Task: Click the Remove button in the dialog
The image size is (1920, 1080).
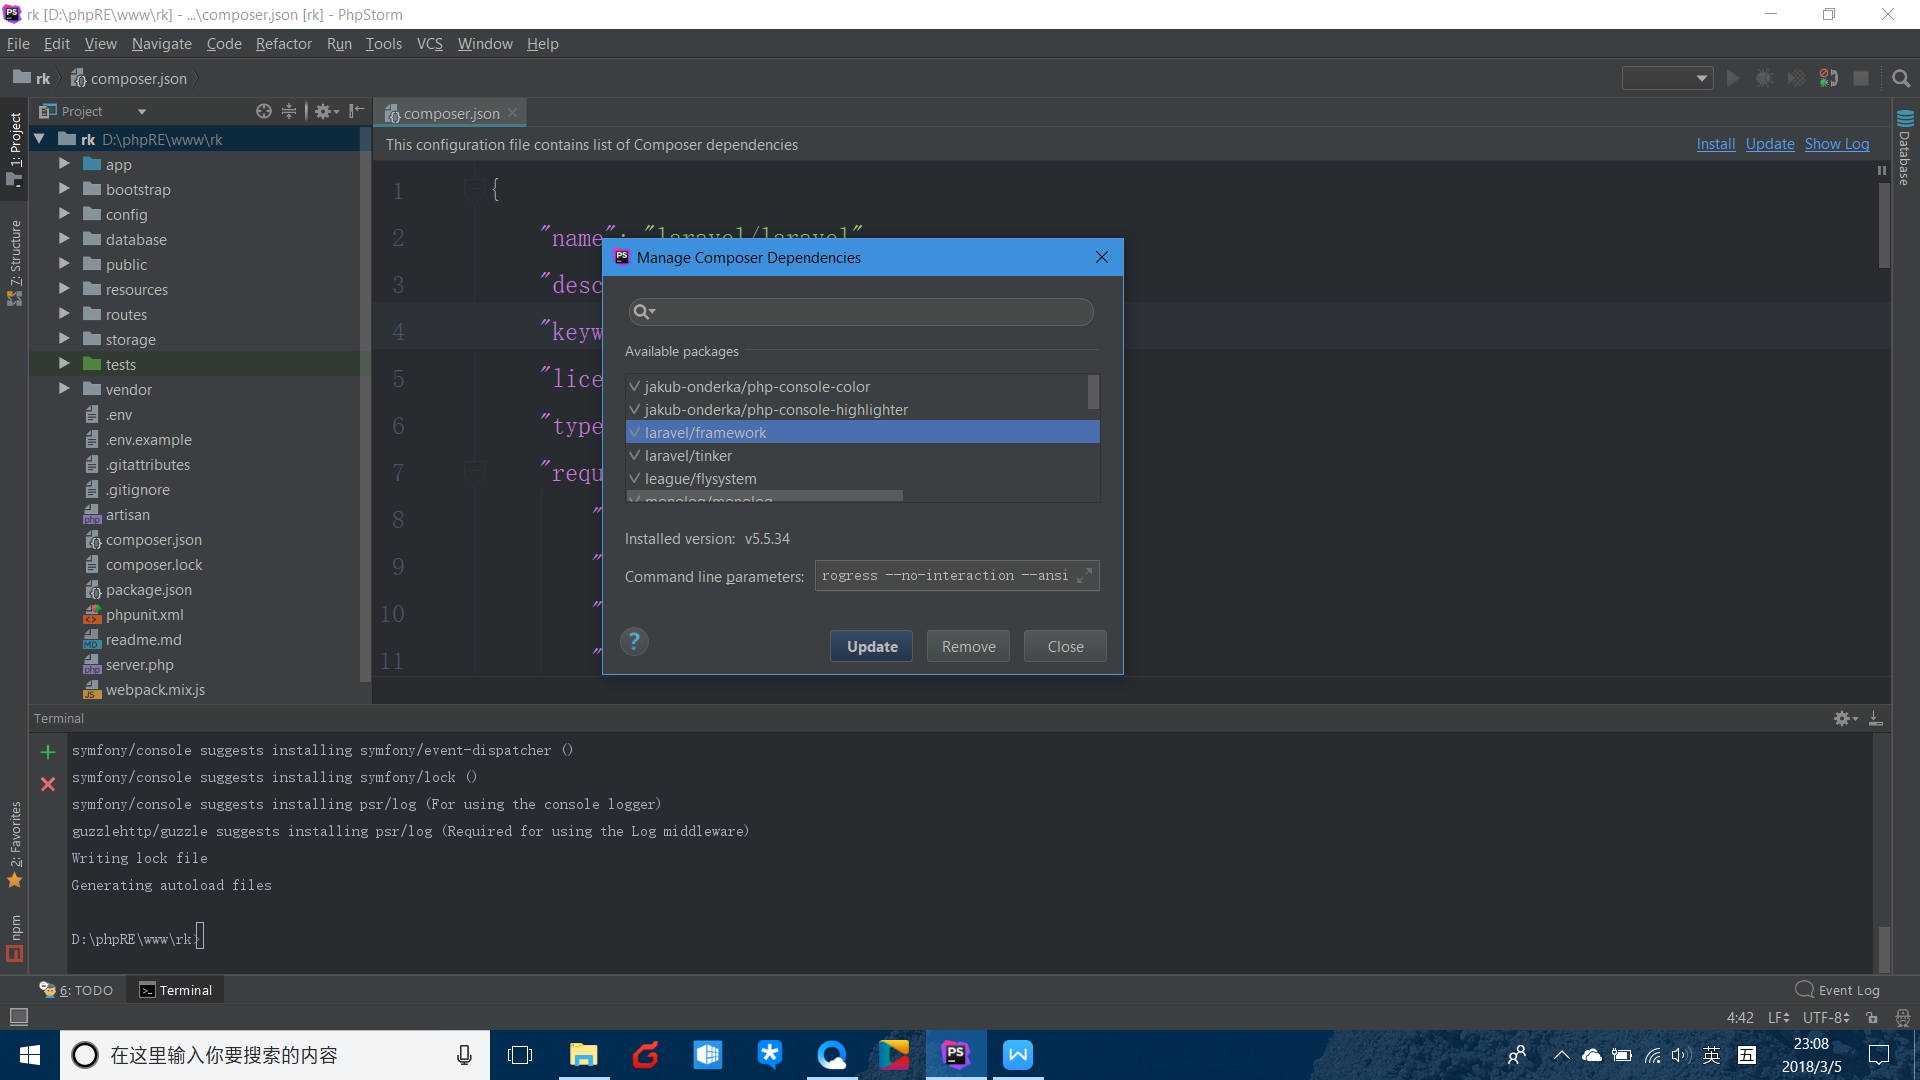Action: pyautogui.click(x=968, y=647)
